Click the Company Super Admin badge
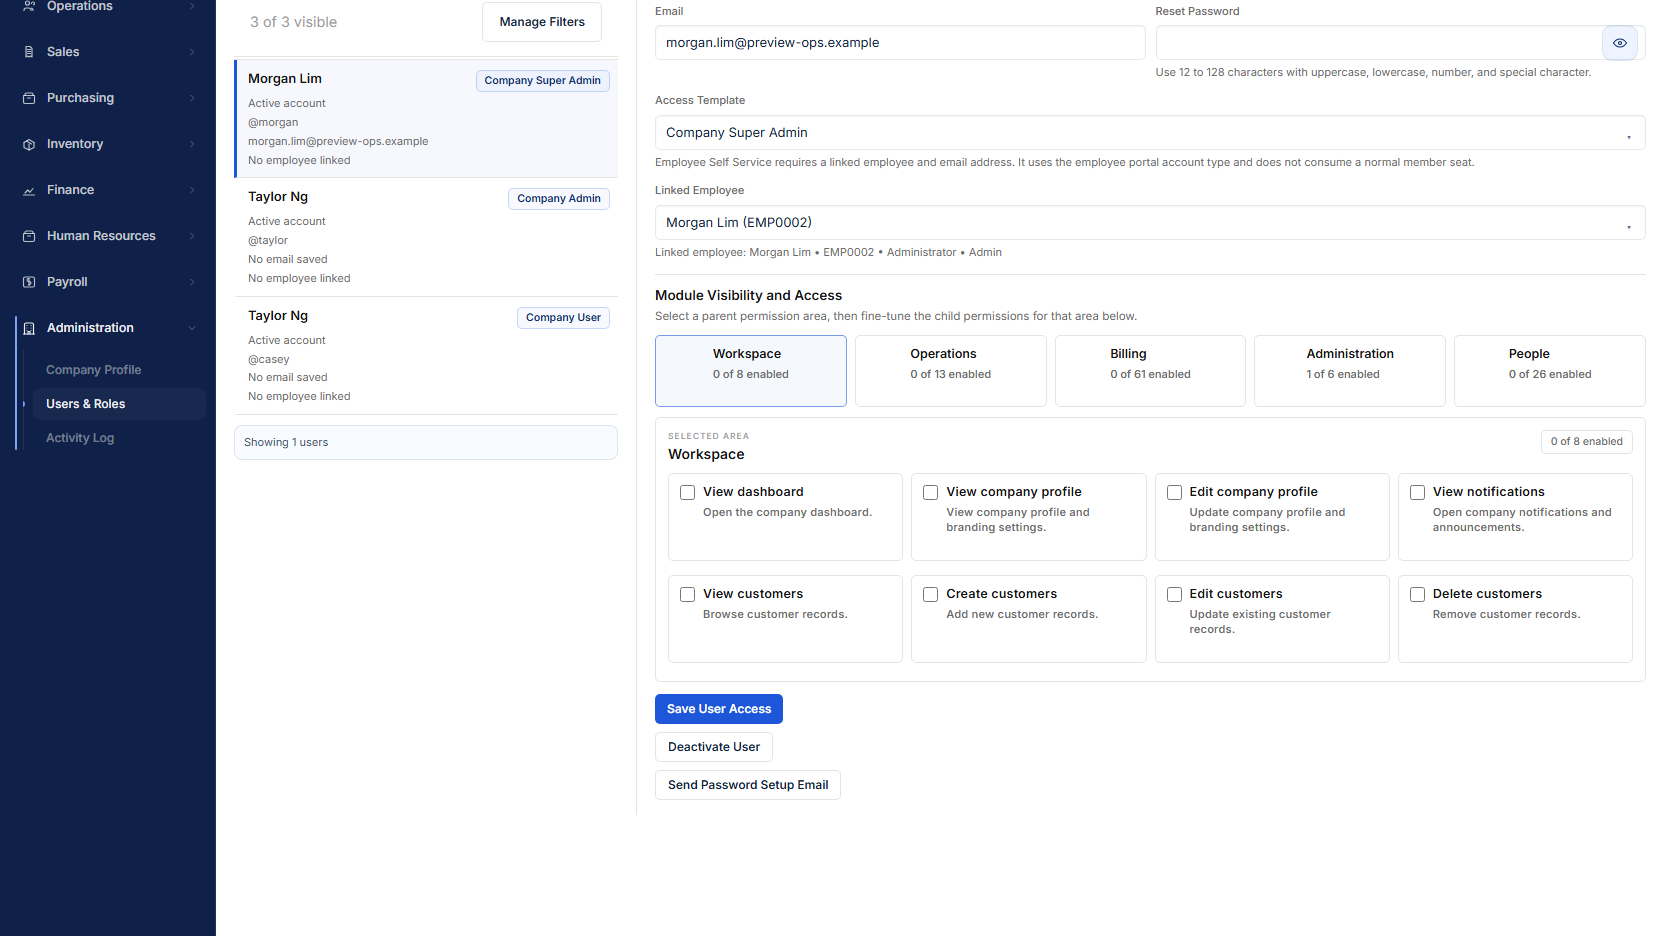This screenshot has height=936, width=1664. point(543,81)
